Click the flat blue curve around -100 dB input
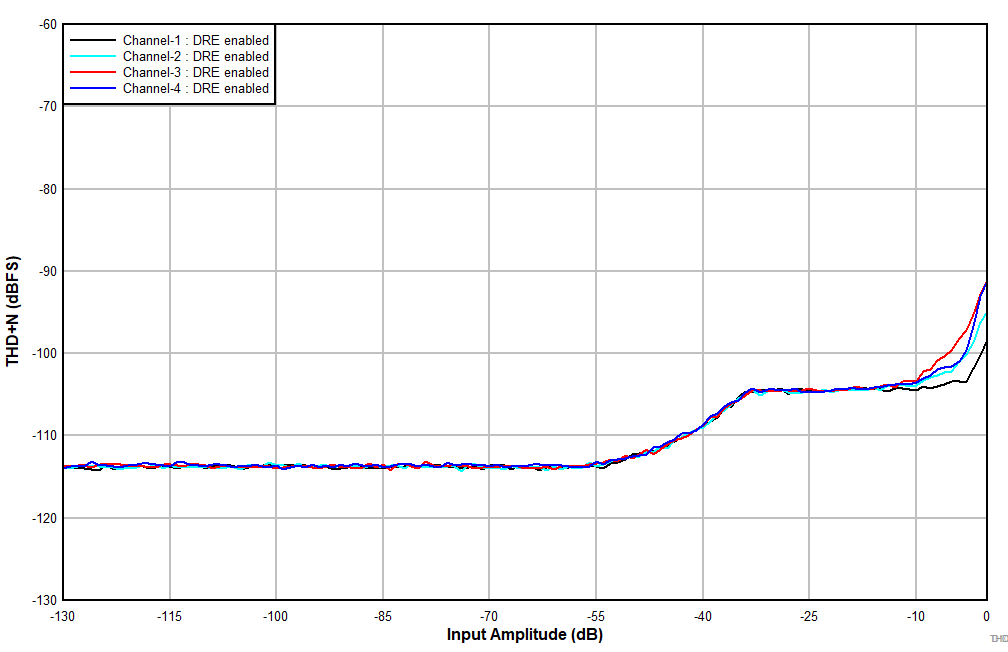1008x652 pixels. click(x=275, y=464)
